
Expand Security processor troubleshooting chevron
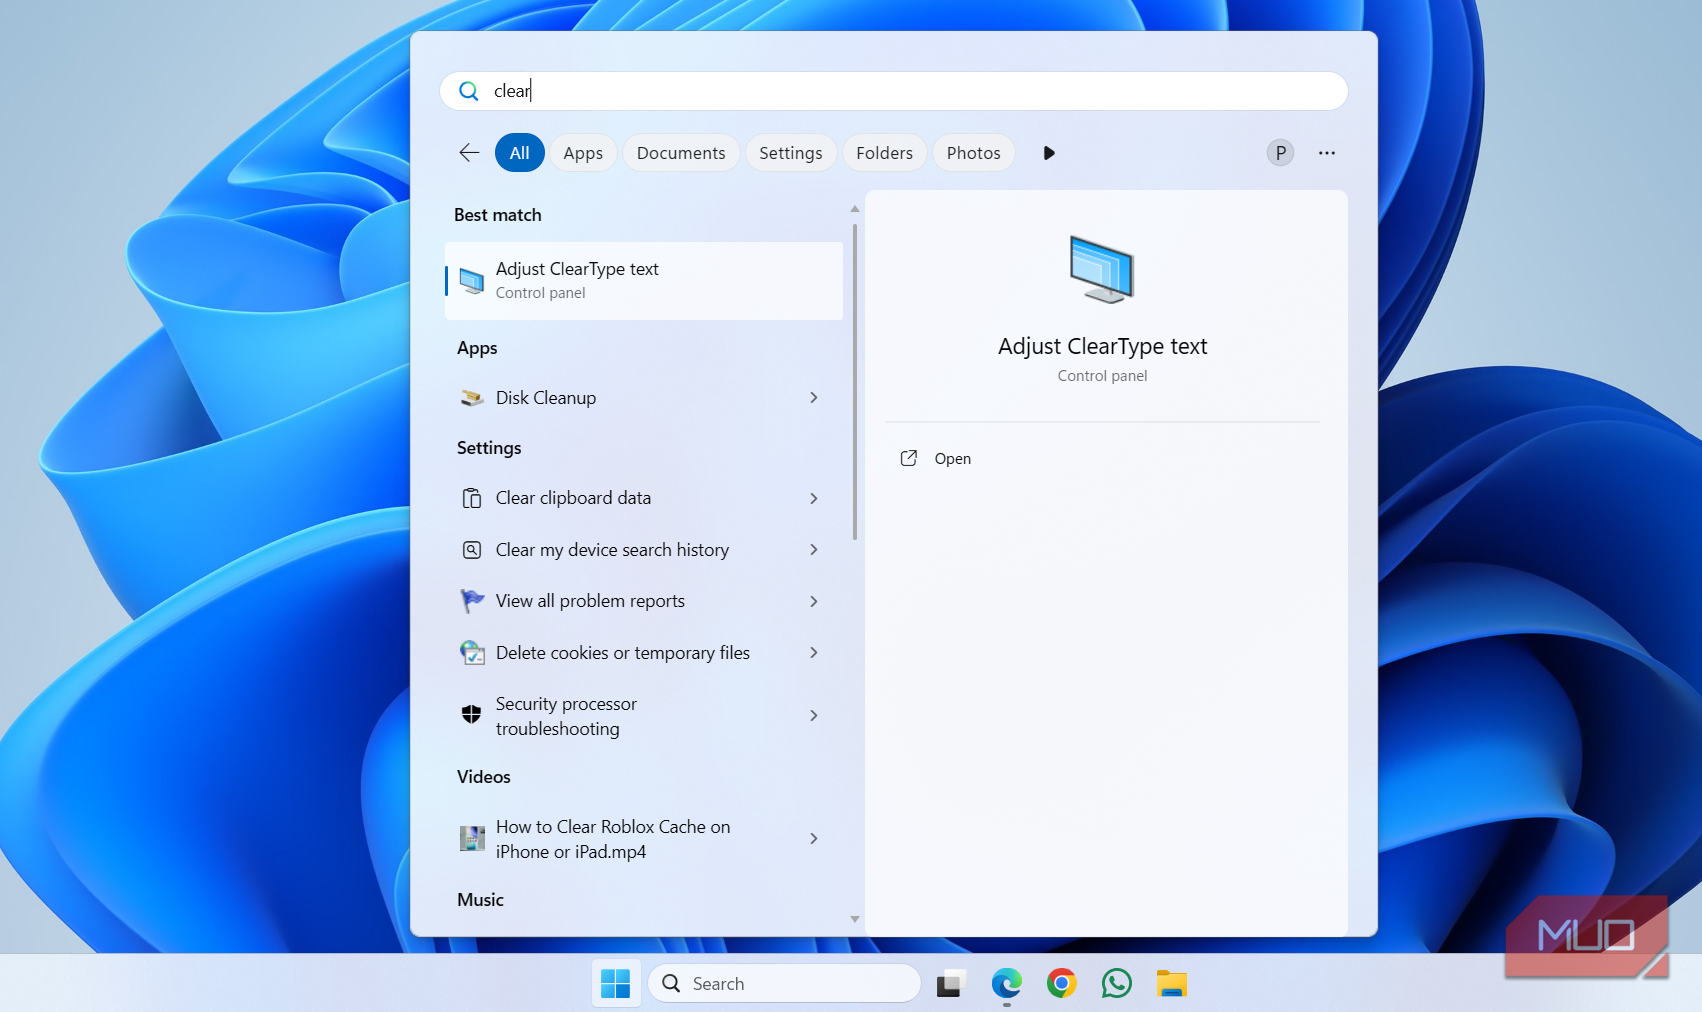point(814,715)
